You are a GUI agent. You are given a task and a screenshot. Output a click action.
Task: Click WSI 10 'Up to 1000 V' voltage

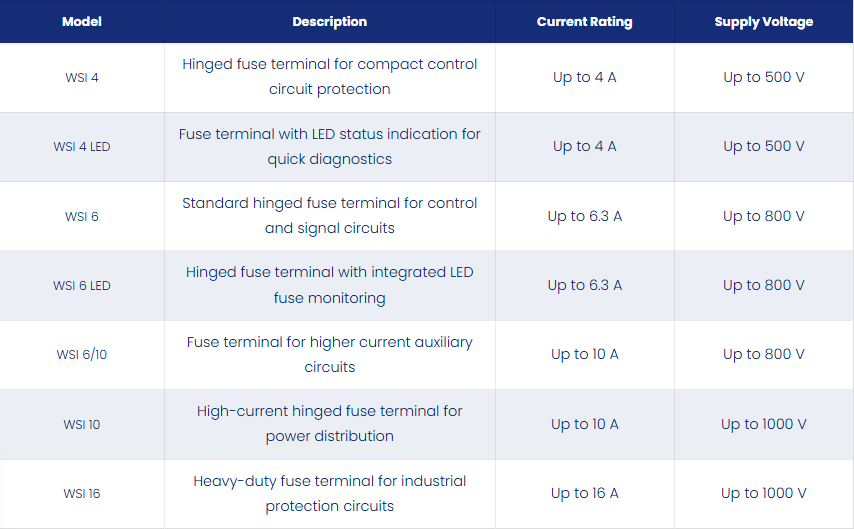click(x=764, y=424)
